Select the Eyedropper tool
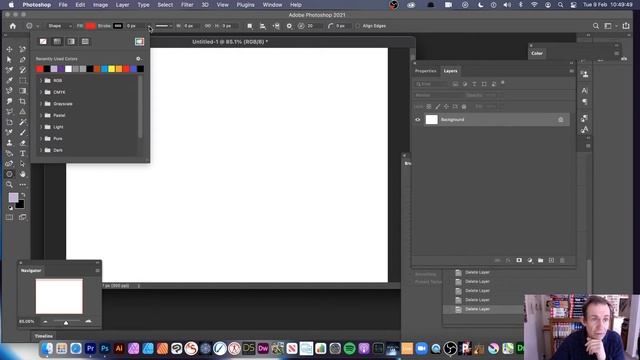The width and height of the screenshot is (640, 360). click(x=9, y=80)
